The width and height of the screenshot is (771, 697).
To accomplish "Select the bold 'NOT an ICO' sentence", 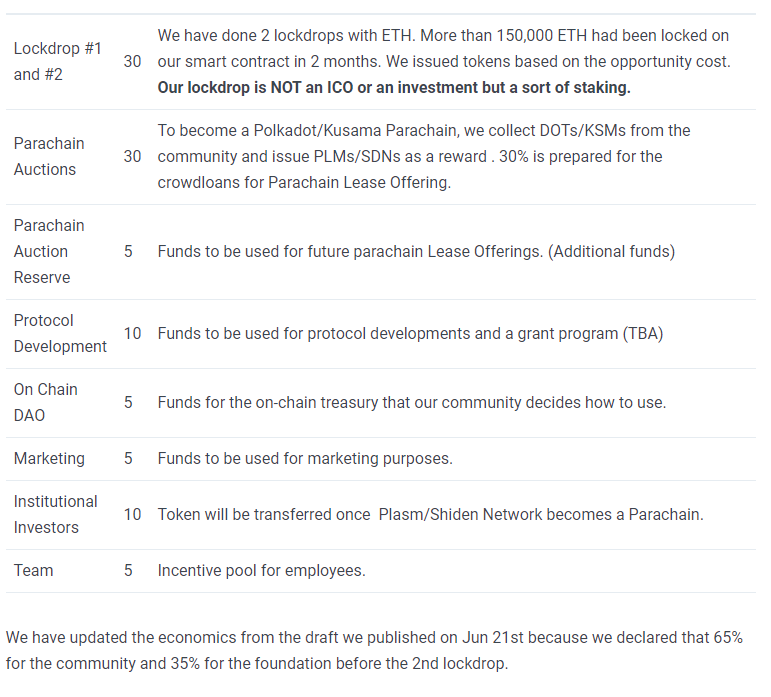I will tap(394, 87).
